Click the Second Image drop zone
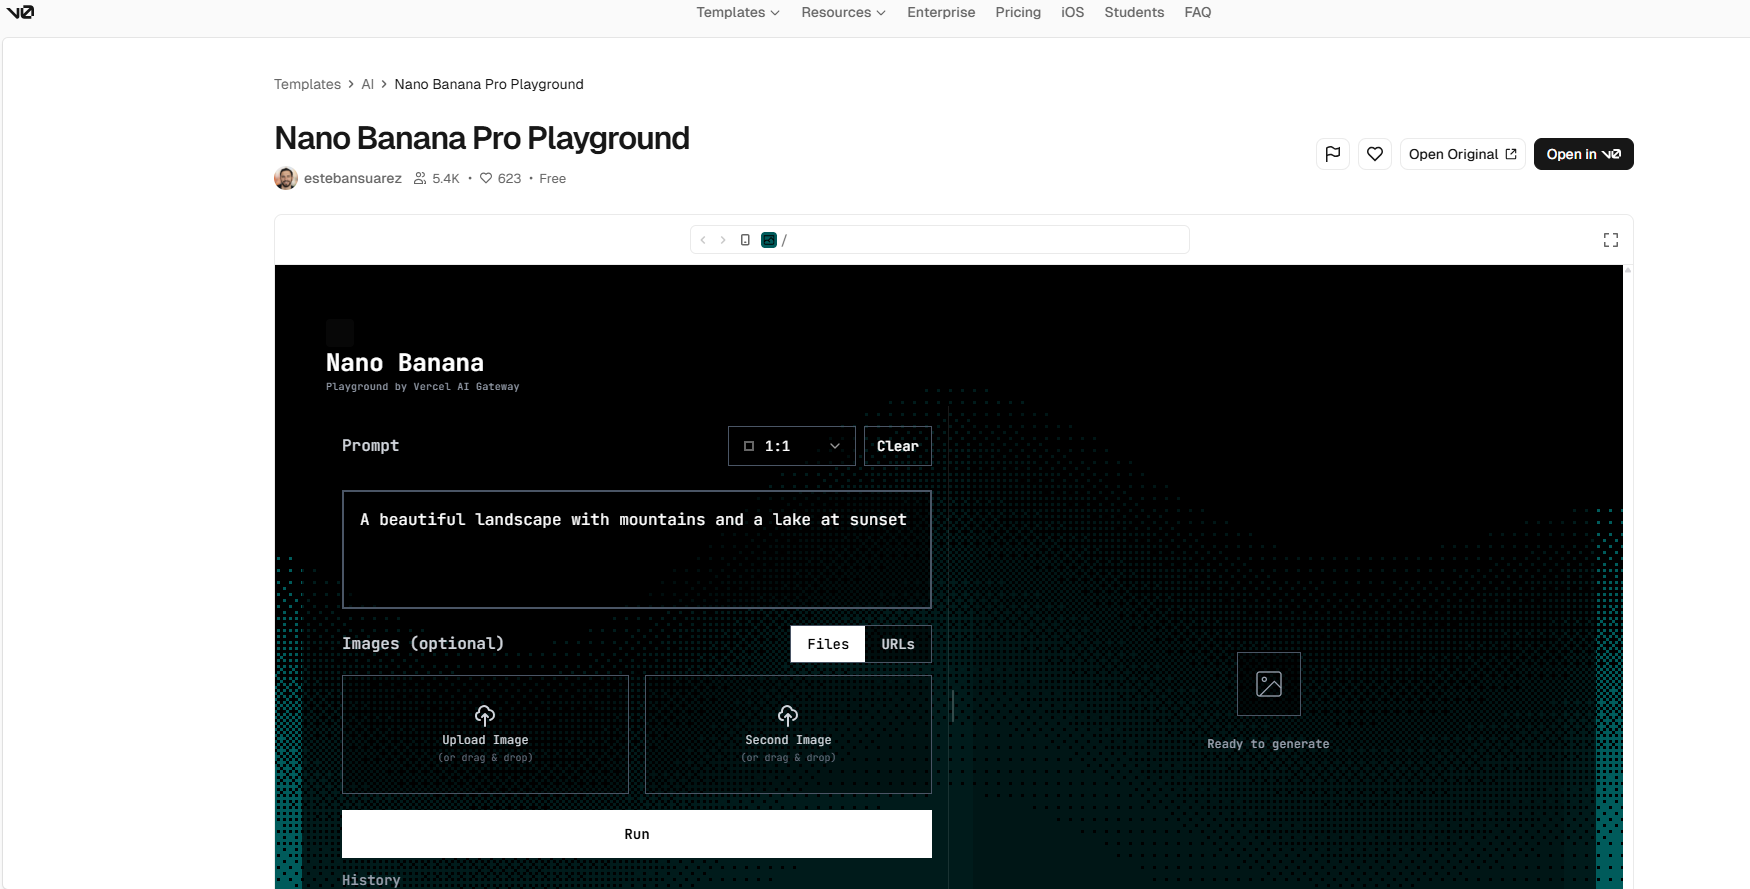 [x=788, y=734]
